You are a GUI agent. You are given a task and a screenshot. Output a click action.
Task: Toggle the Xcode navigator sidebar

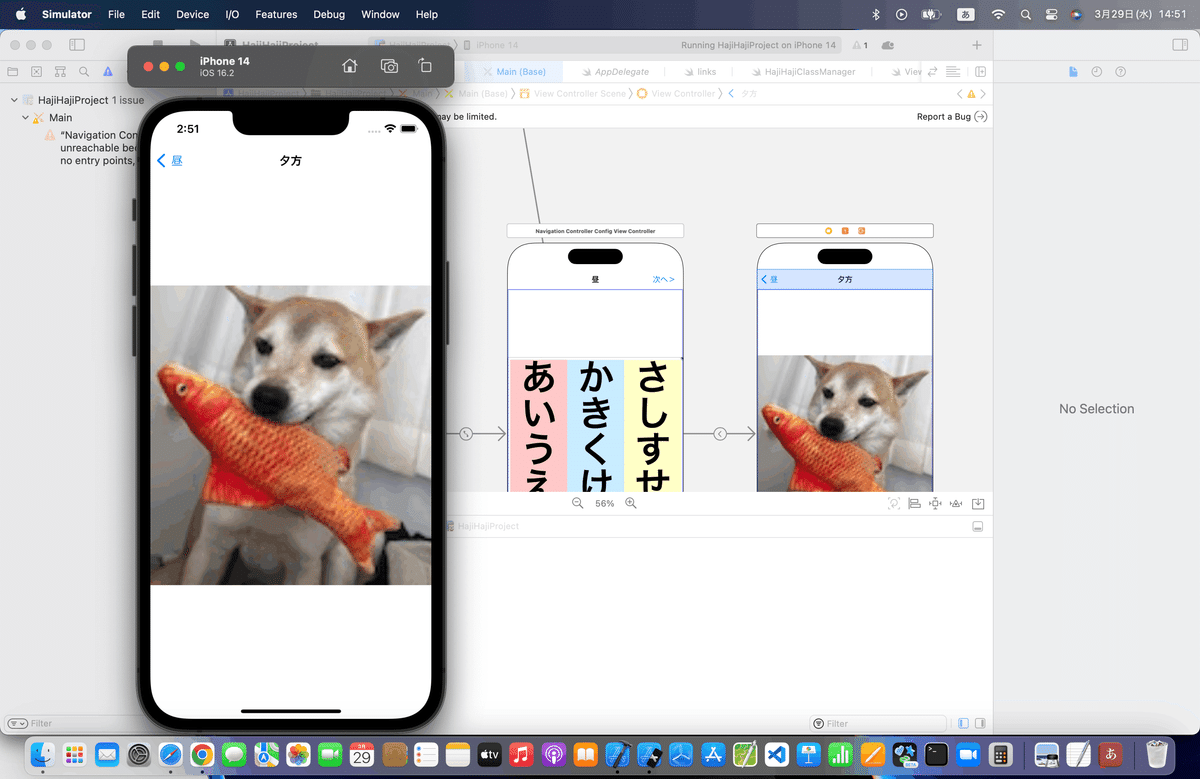77,45
